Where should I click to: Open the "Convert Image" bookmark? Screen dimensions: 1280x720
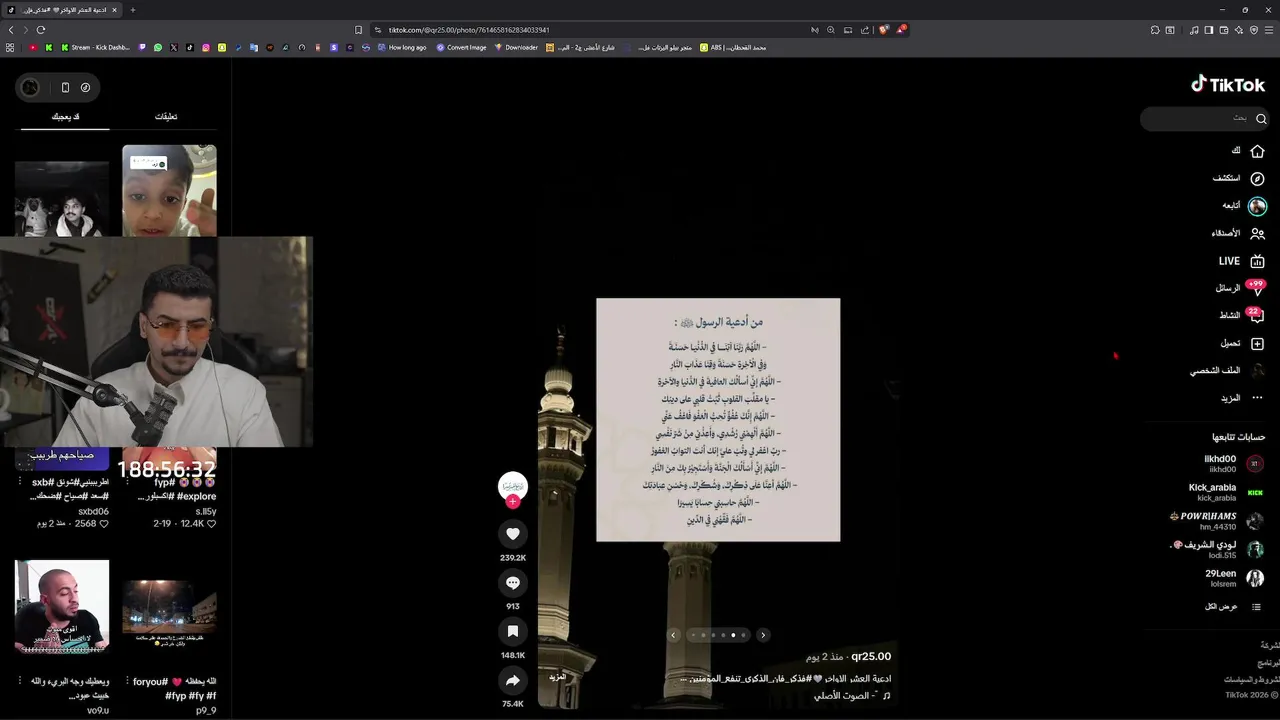click(x=461, y=47)
